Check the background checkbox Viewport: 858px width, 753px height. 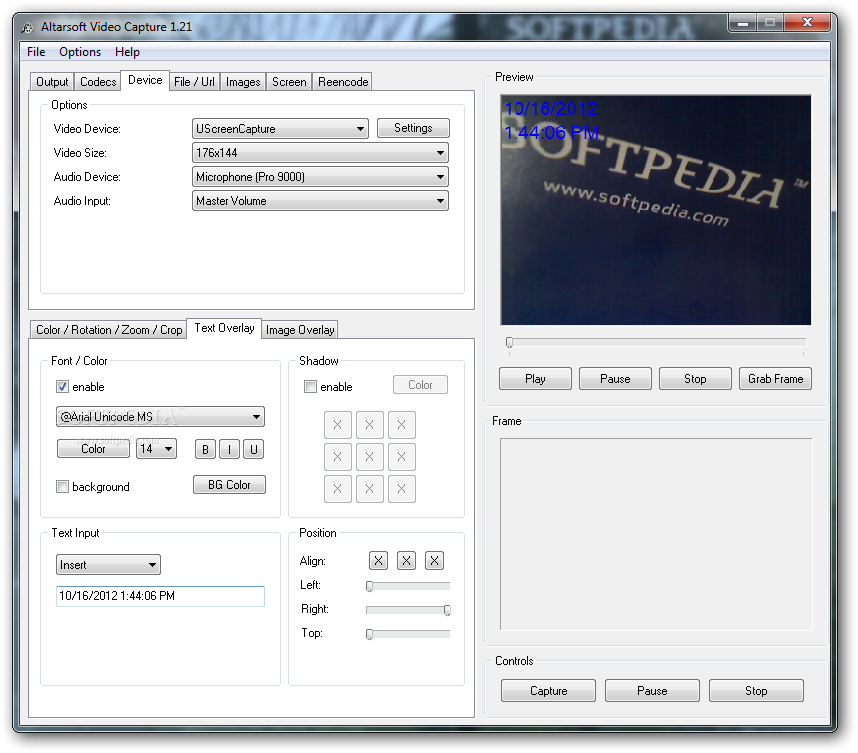click(62, 486)
